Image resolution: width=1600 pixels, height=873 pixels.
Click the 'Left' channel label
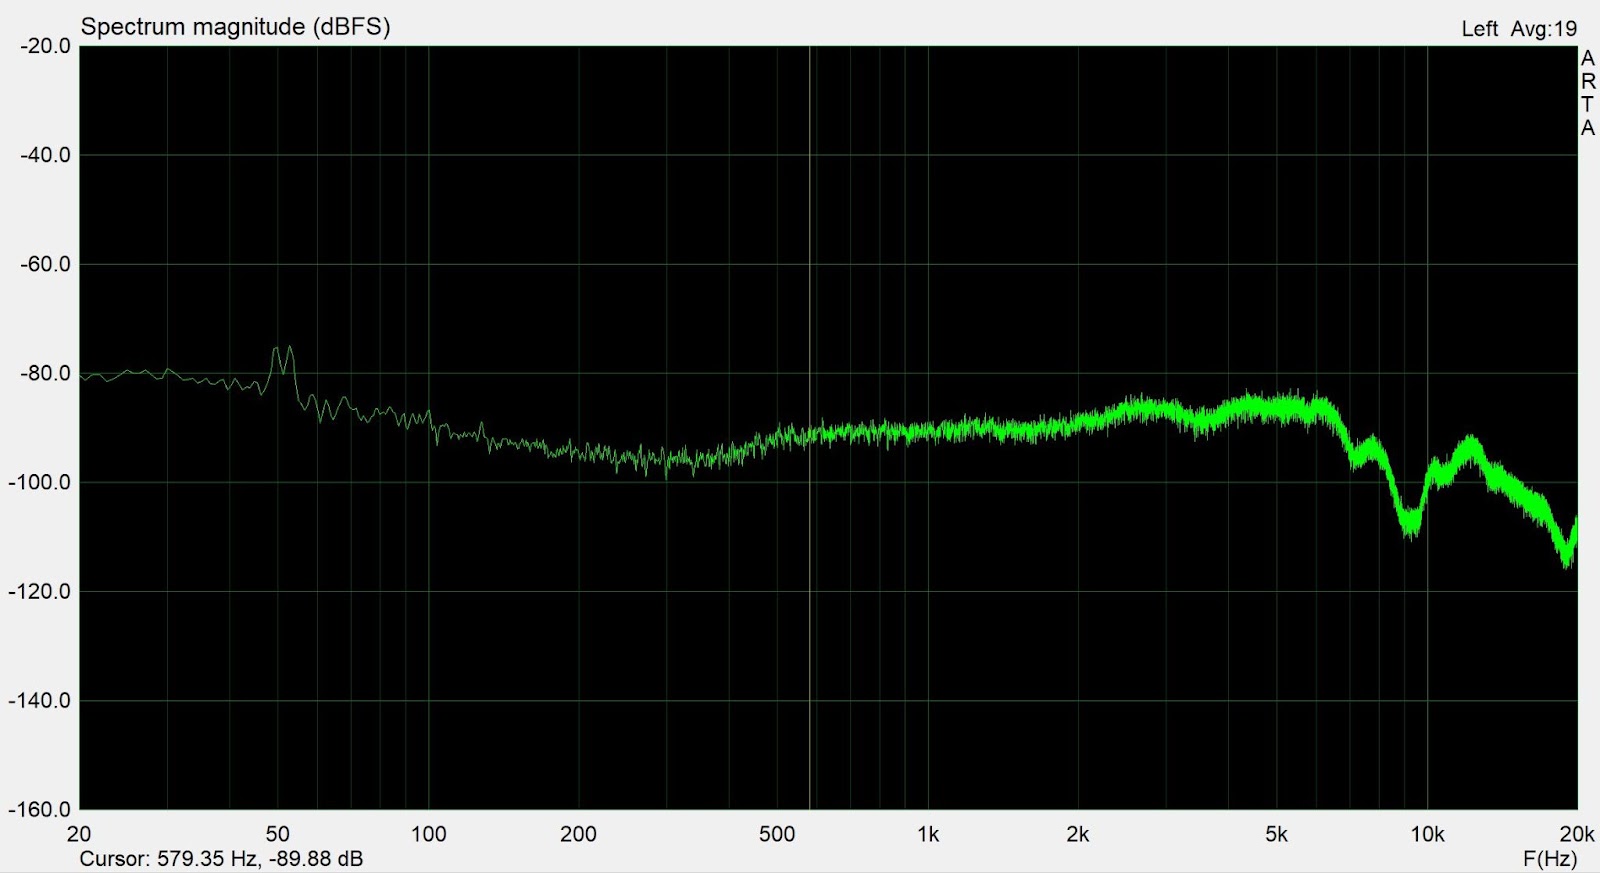click(x=1479, y=29)
